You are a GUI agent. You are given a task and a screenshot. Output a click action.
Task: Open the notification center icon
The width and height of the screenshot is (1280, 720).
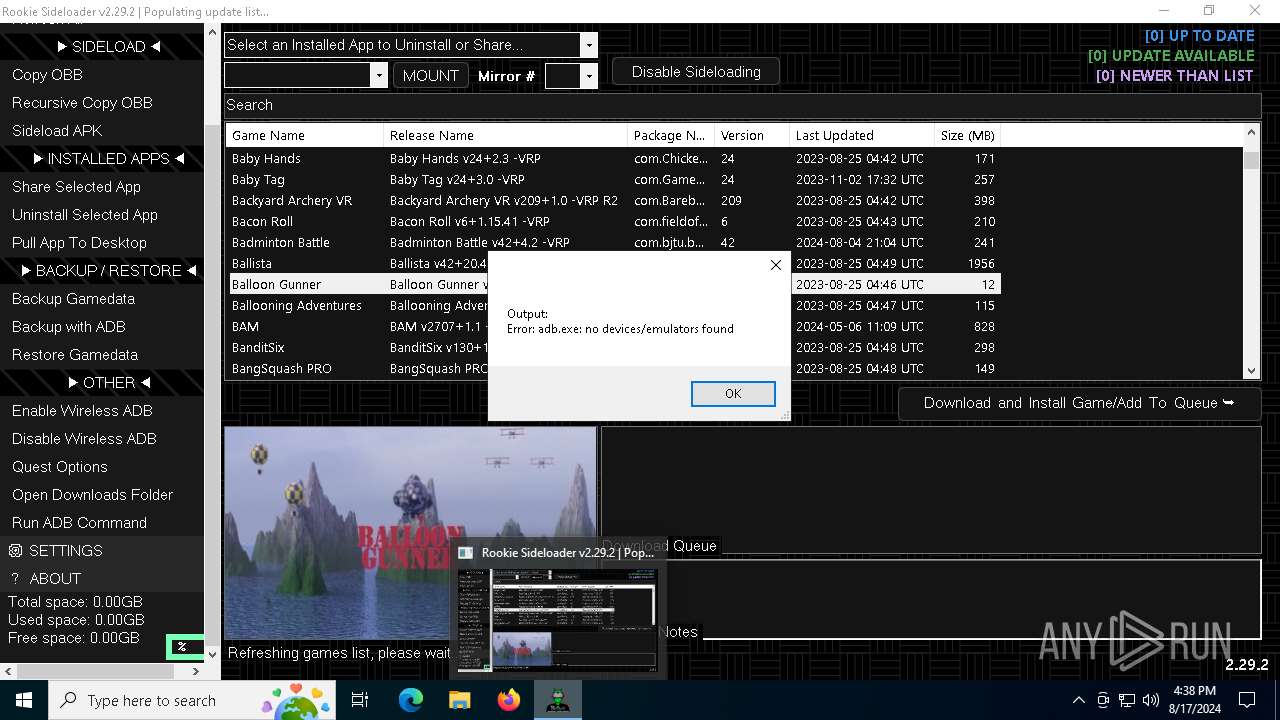1247,700
